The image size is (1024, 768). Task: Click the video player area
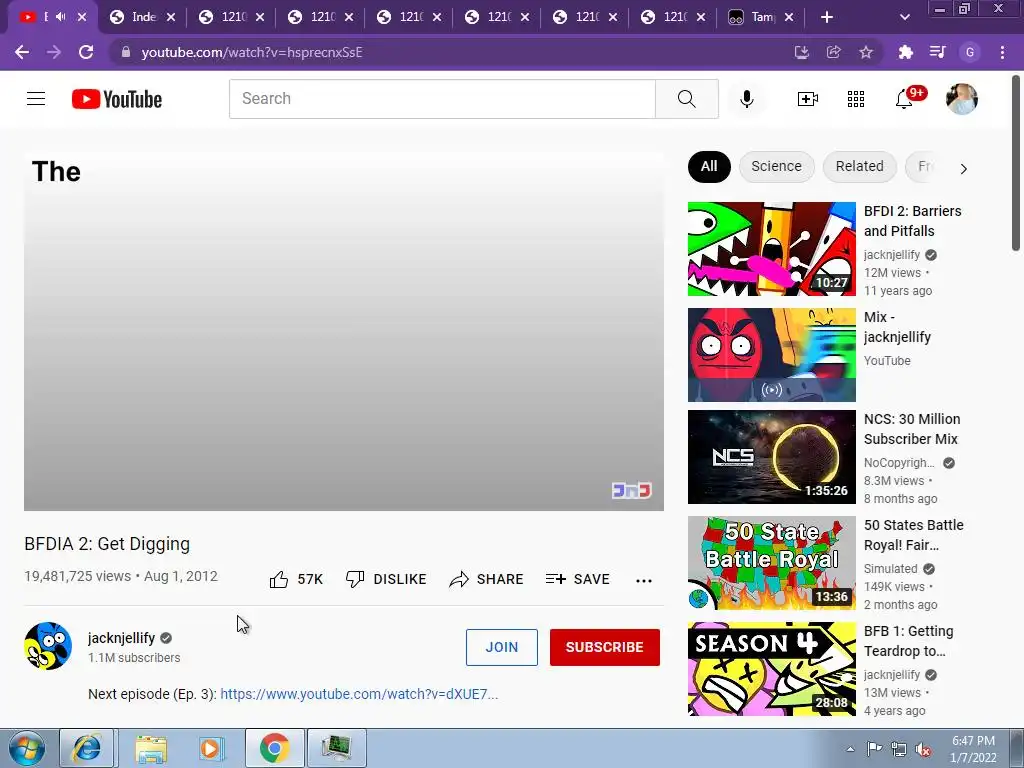pos(344,331)
